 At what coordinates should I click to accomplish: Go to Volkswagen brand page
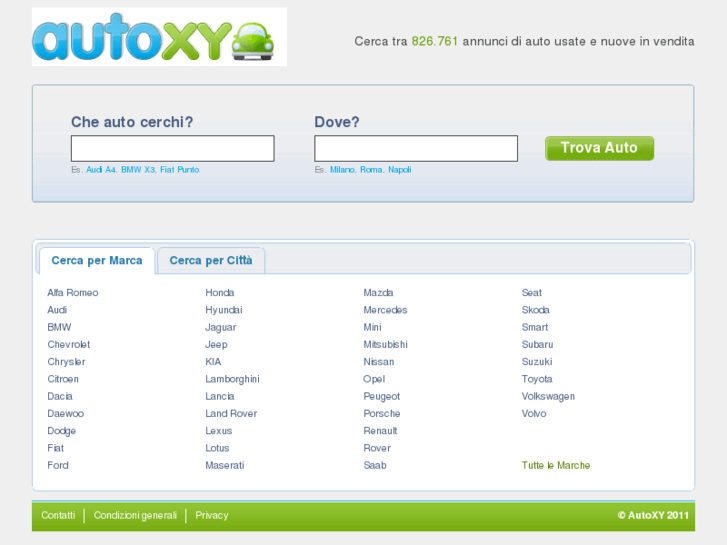click(548, 396)
